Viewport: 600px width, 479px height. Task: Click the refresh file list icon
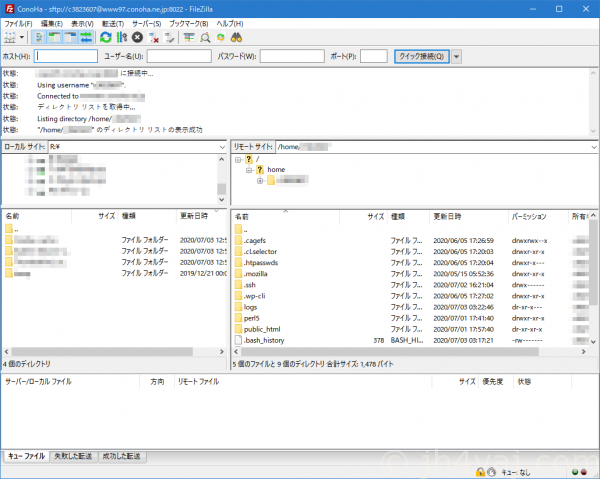pos(105,37)
